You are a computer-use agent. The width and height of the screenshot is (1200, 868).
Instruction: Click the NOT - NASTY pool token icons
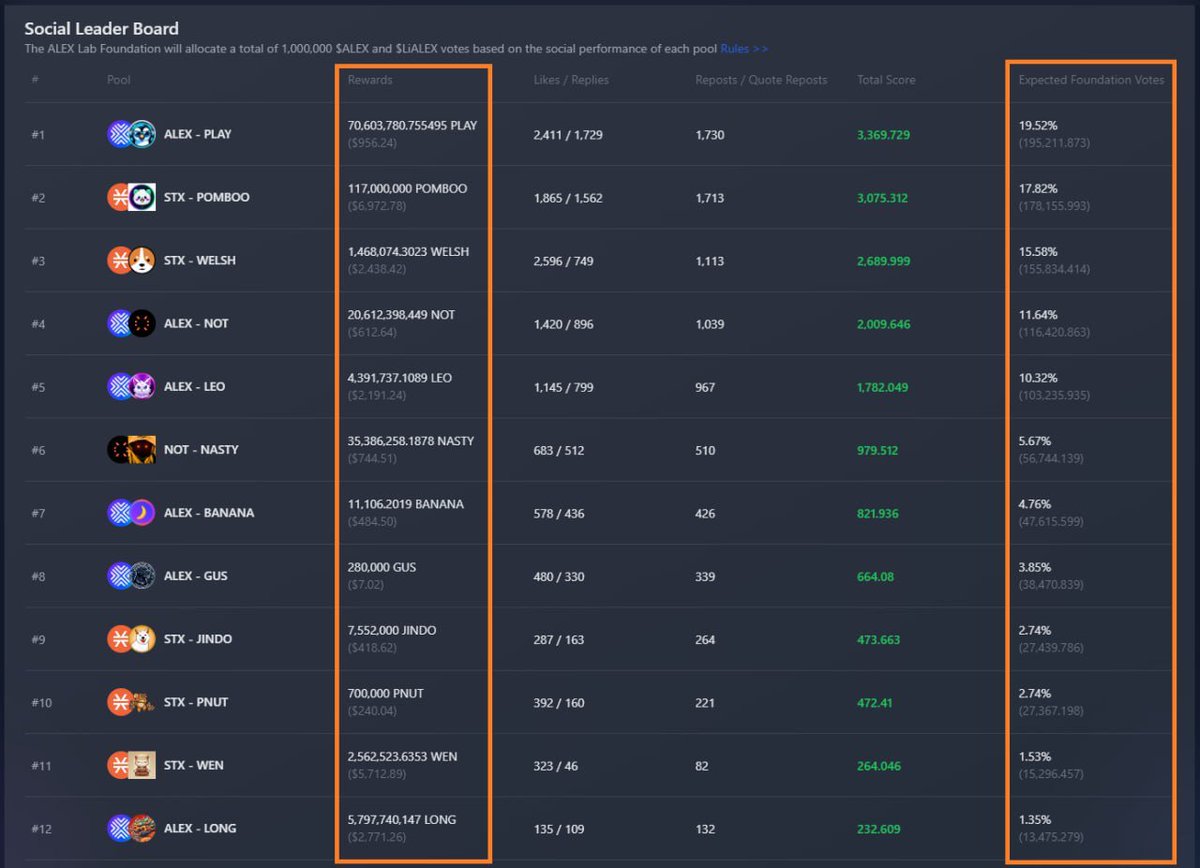pos(131,449)
